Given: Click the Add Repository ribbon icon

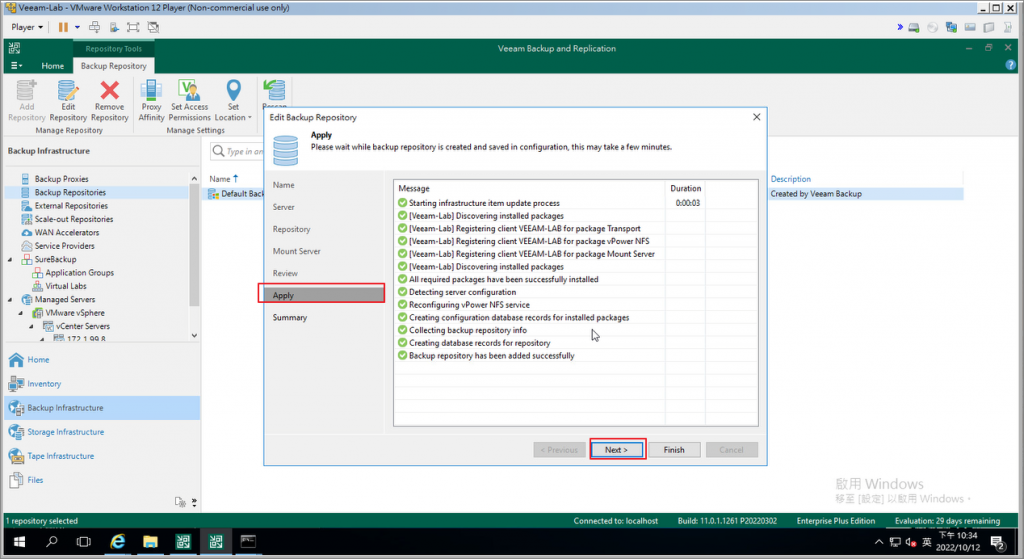Looking at the screenshot, I should coord(27,100).
